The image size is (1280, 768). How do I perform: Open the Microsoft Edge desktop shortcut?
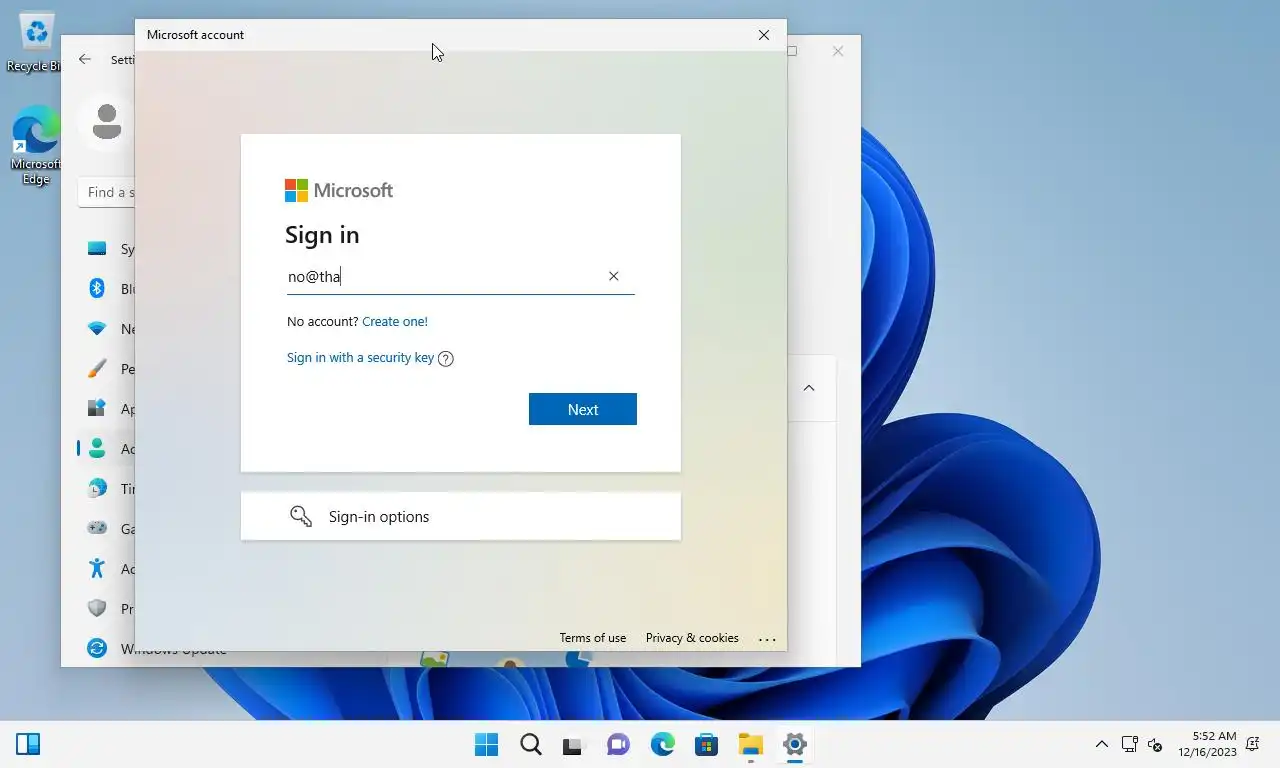tap(35, 146)
